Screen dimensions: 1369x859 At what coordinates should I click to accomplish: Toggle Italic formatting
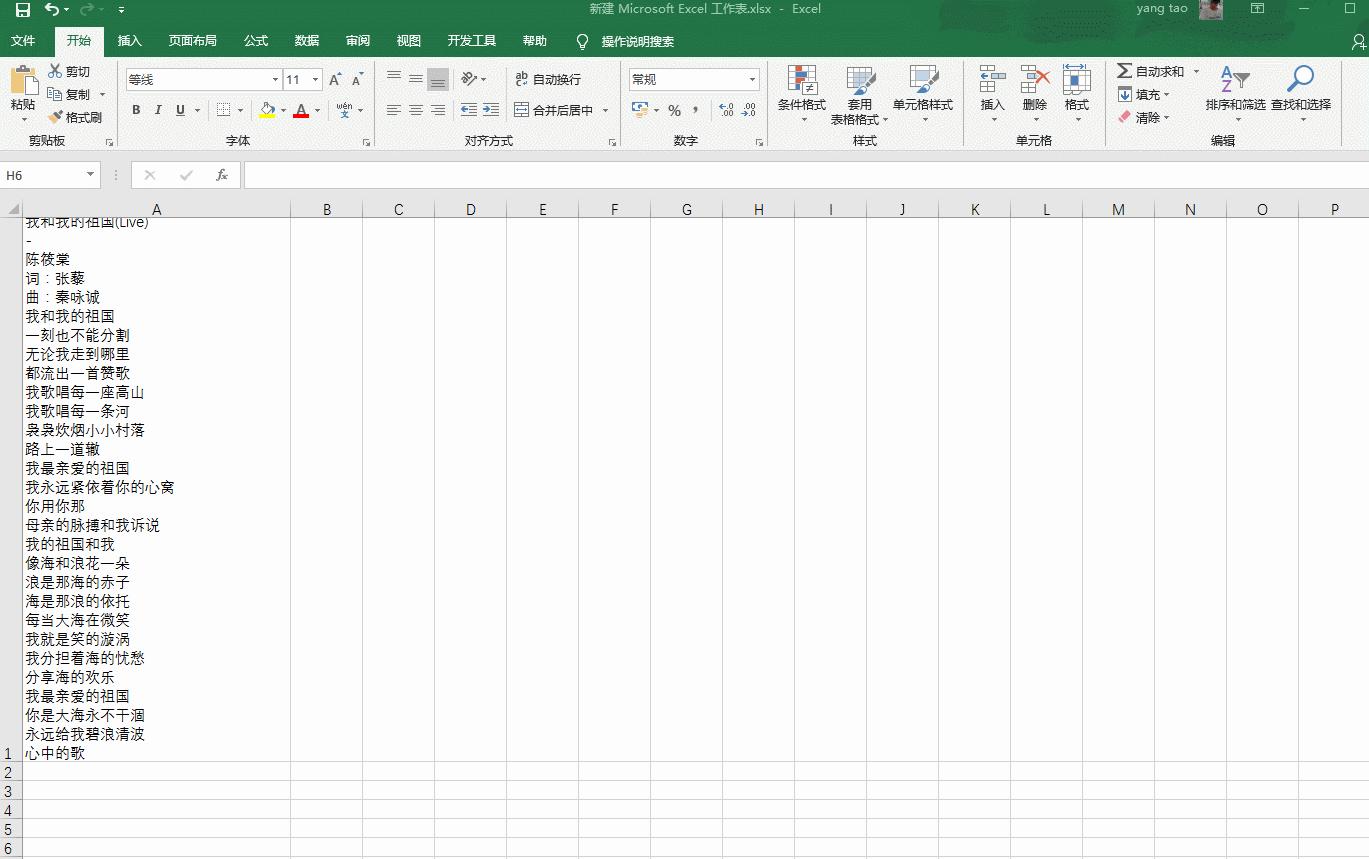(x=158, y=110)
